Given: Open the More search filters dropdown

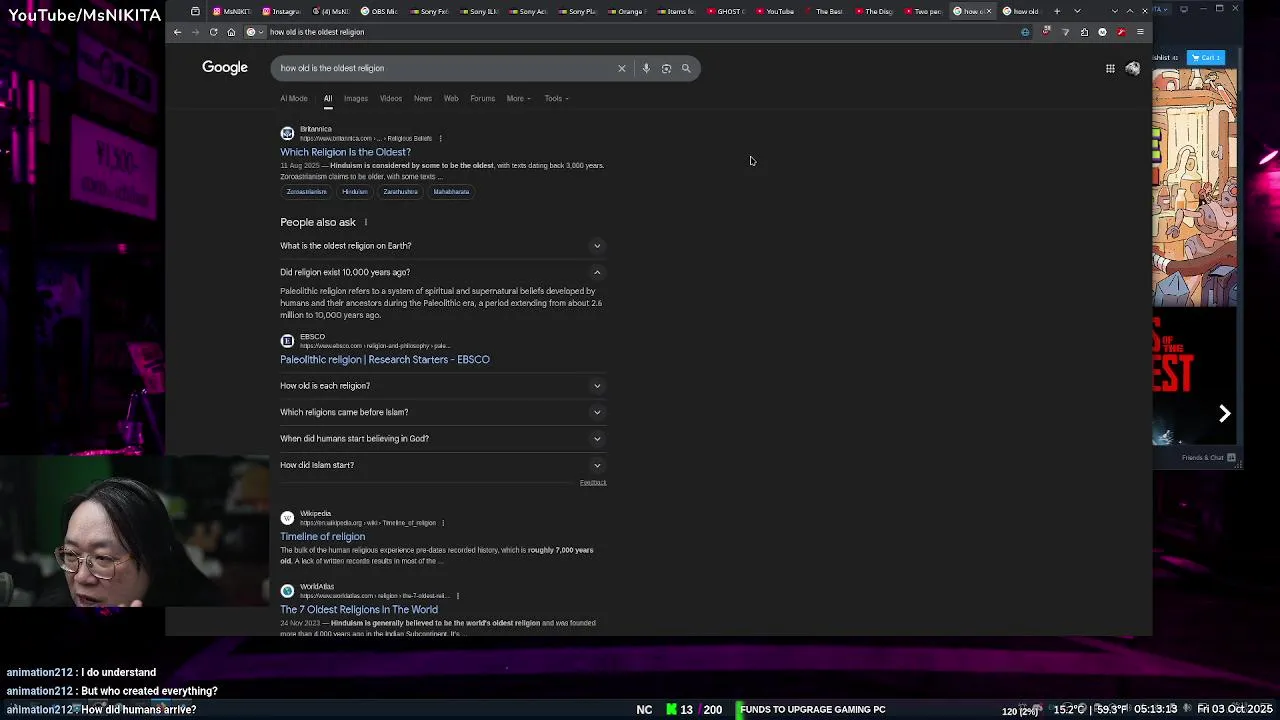Looking at the screenshot, I should coord(518,98).
